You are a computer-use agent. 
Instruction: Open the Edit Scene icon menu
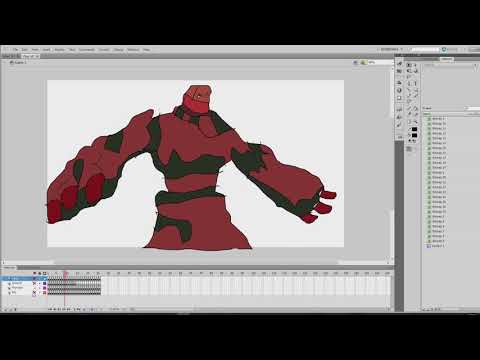click(x=356, y=62)
